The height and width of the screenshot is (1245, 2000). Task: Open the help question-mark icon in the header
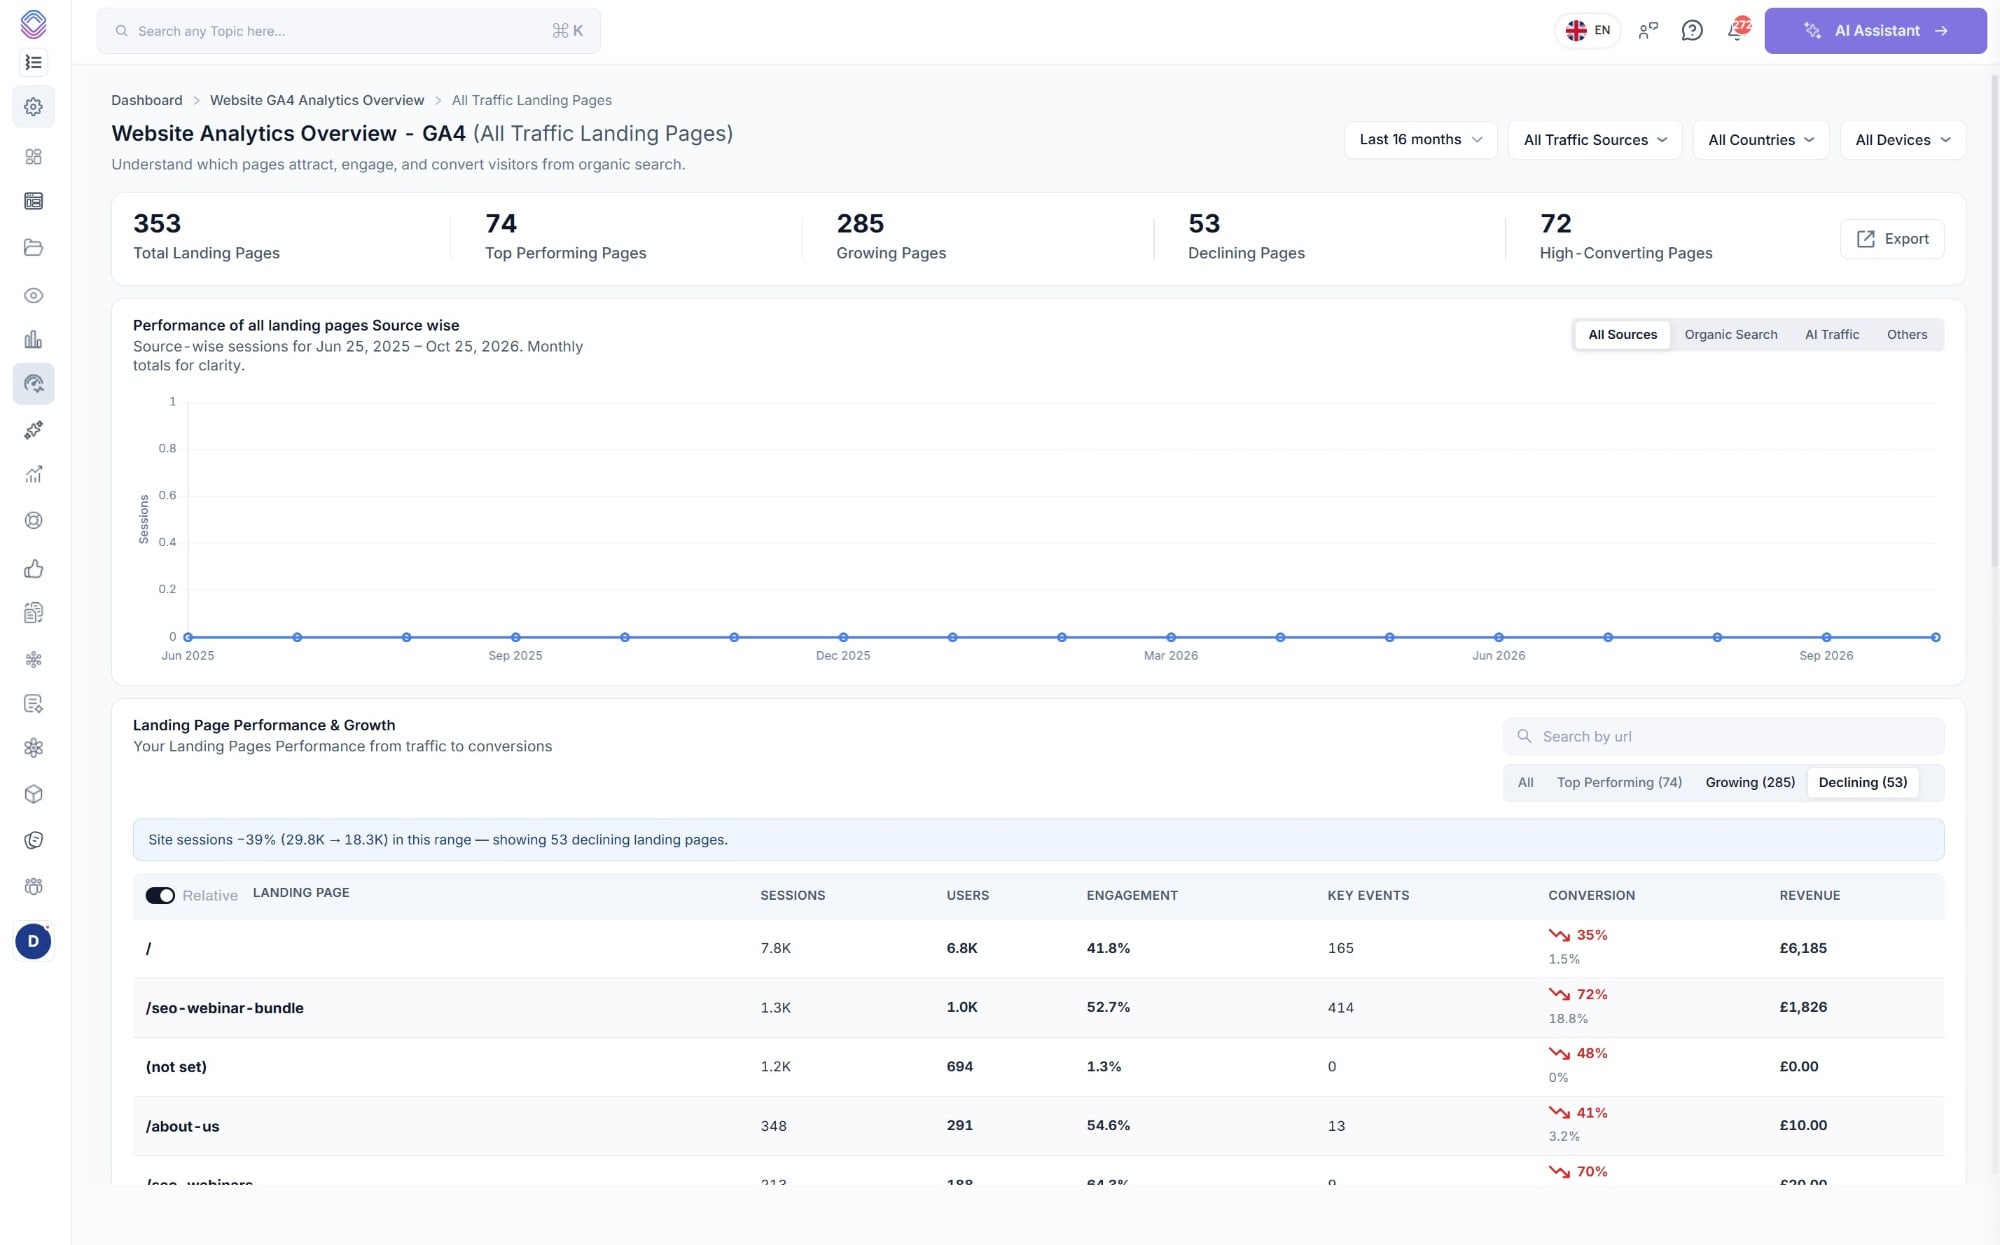pyautogui.click(x=1692, y=31)
